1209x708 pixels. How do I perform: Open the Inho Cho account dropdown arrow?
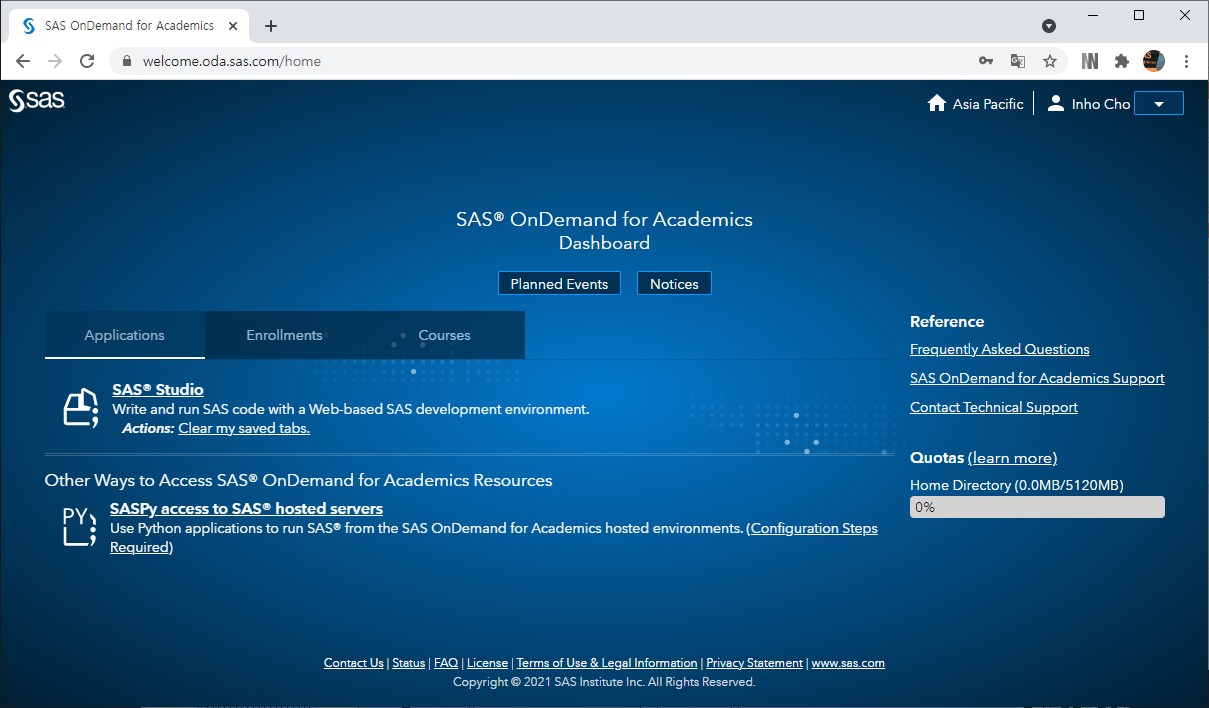click(1159, 103)
